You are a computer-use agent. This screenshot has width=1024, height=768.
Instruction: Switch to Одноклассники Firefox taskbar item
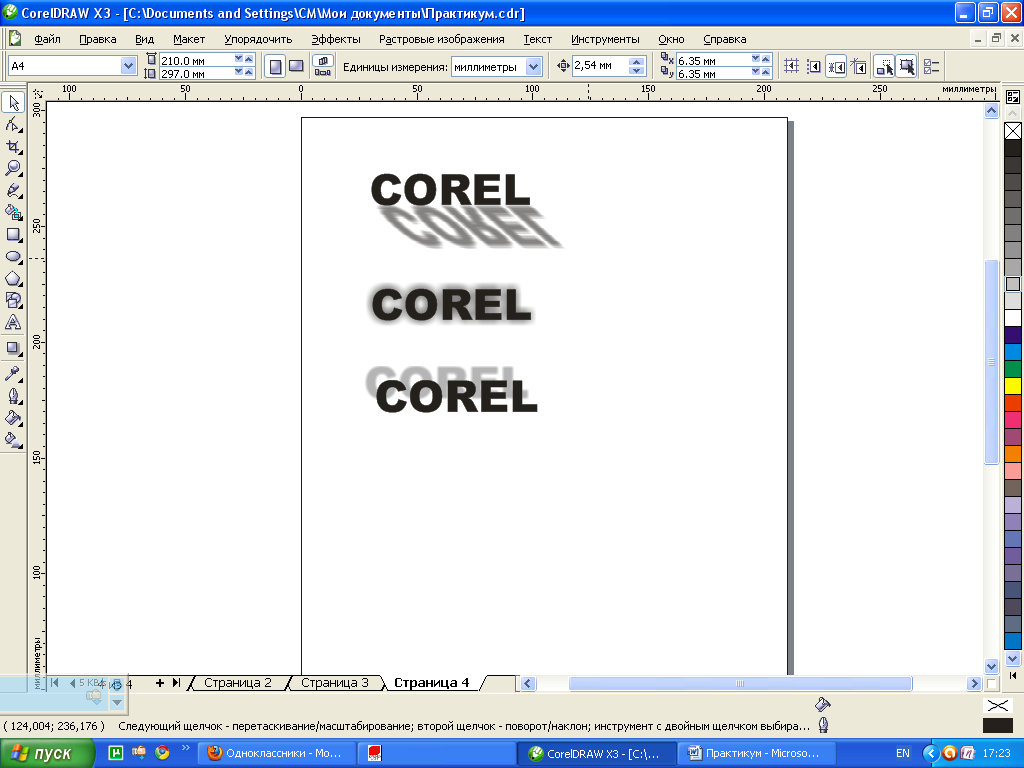pyautogui.click(x=279, y=754)
